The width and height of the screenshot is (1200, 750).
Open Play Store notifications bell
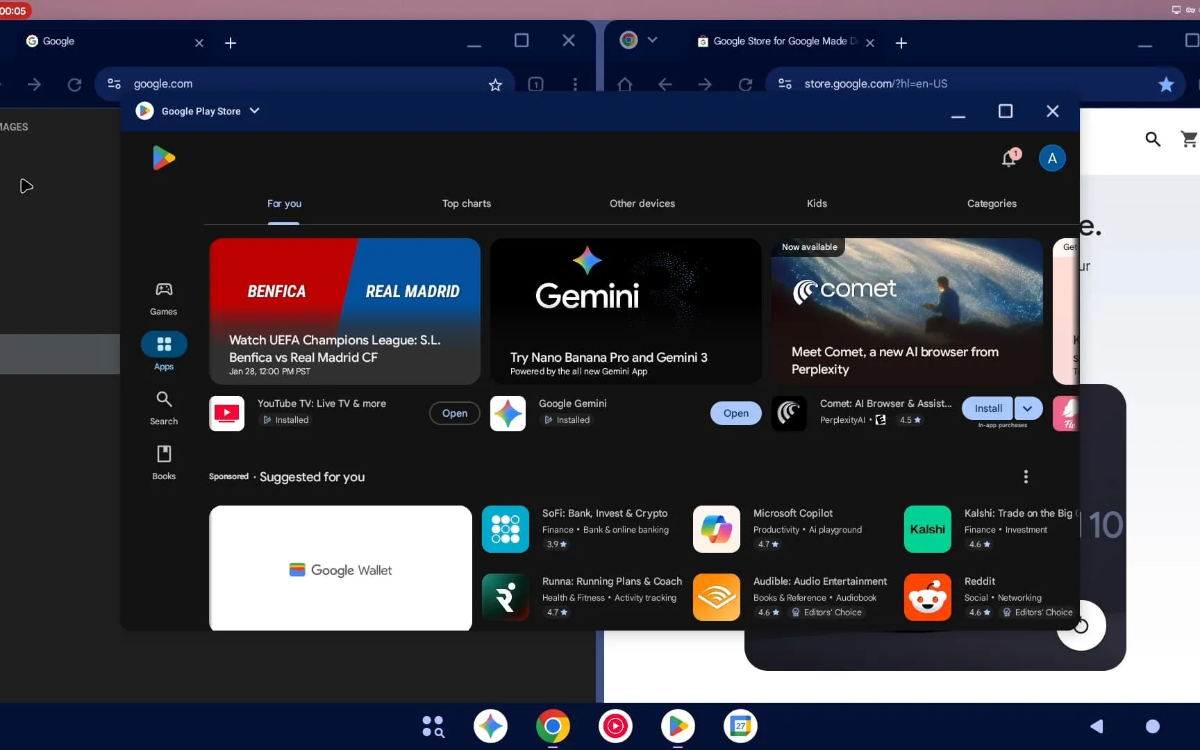click(x=1009, y=157)
